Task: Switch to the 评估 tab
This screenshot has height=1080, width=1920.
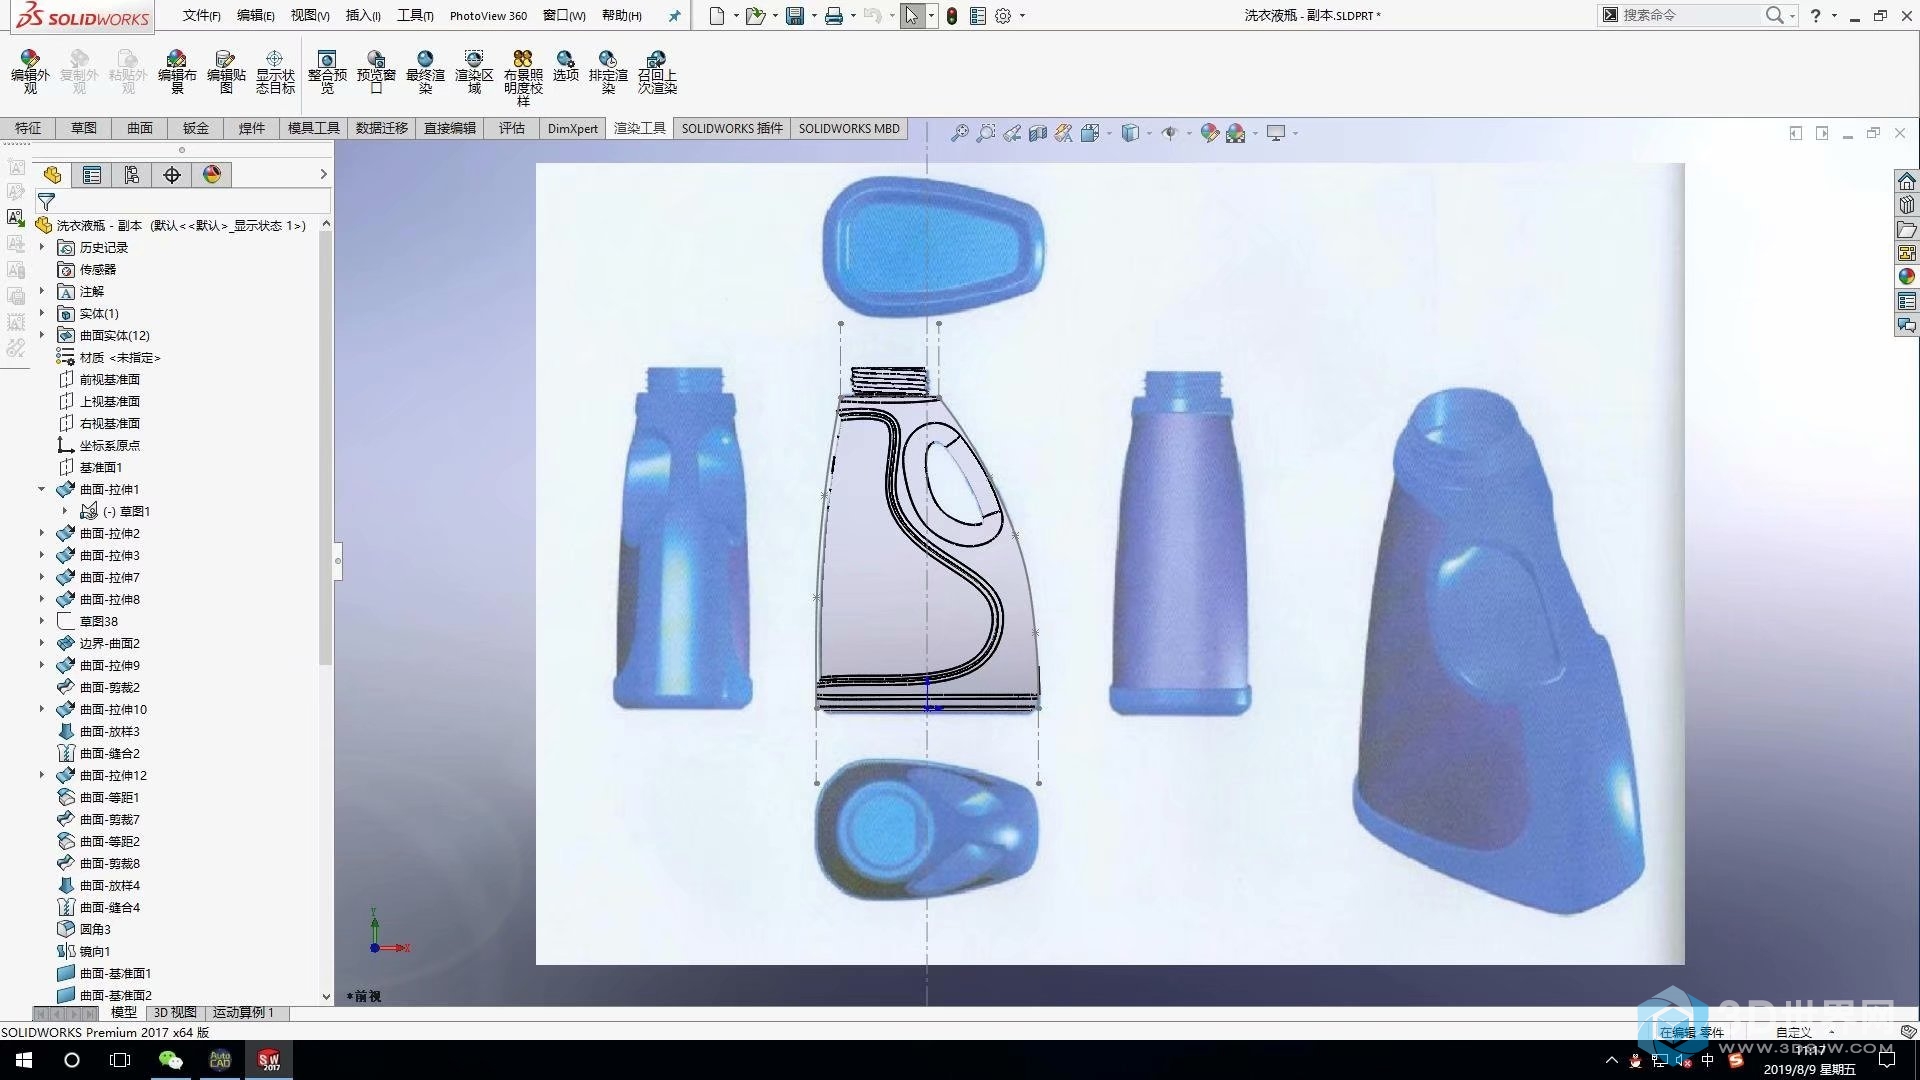Action: 512,128
